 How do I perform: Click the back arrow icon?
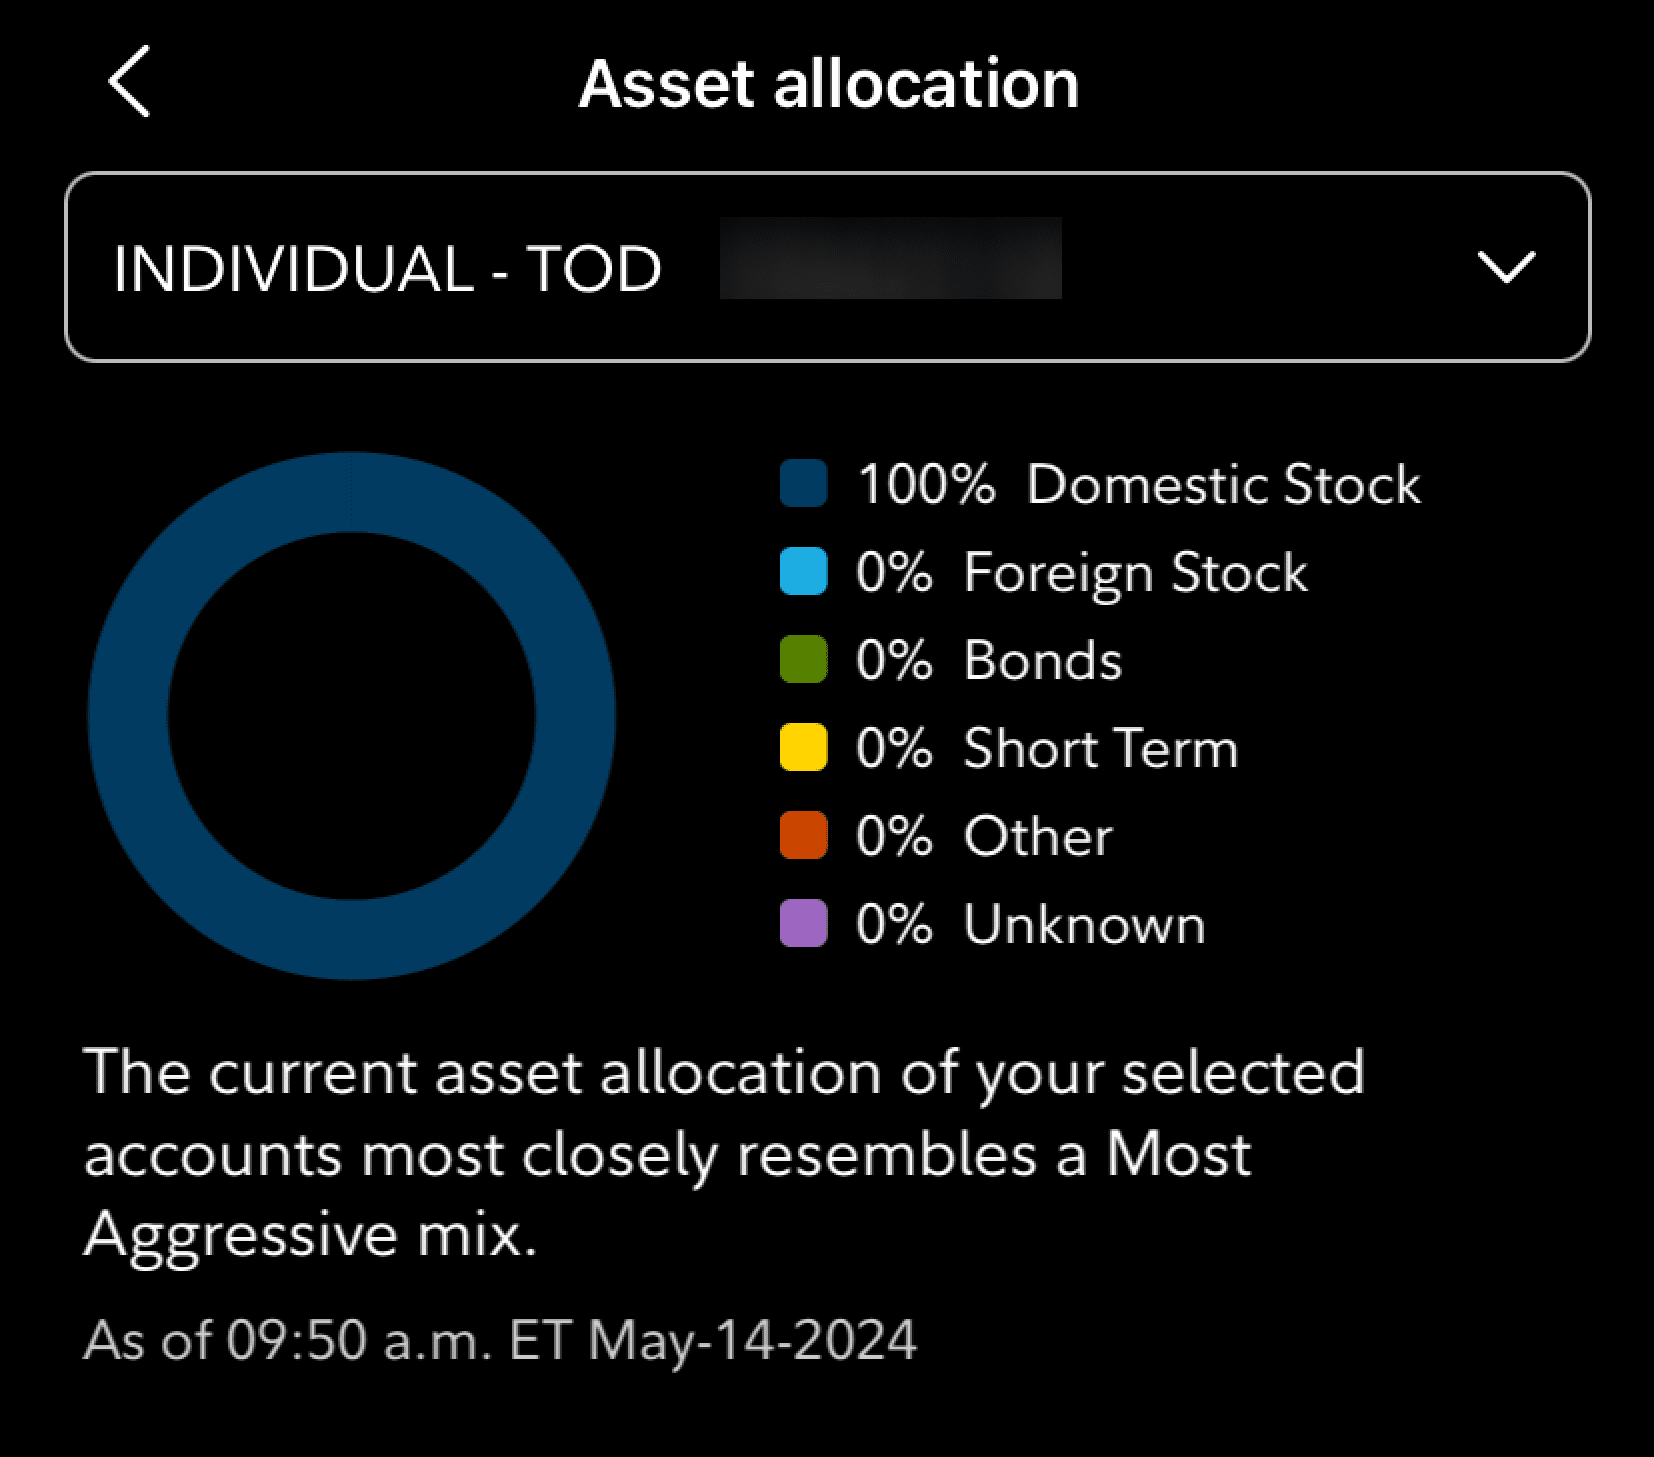130,83
